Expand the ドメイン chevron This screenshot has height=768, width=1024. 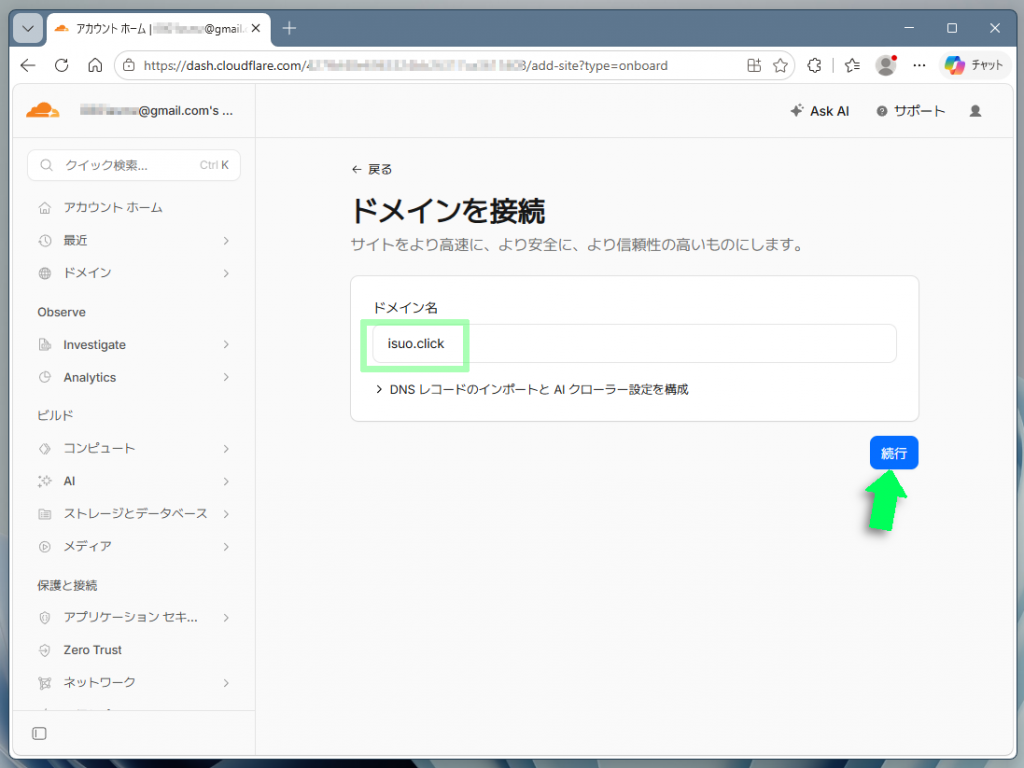(226, 273)
